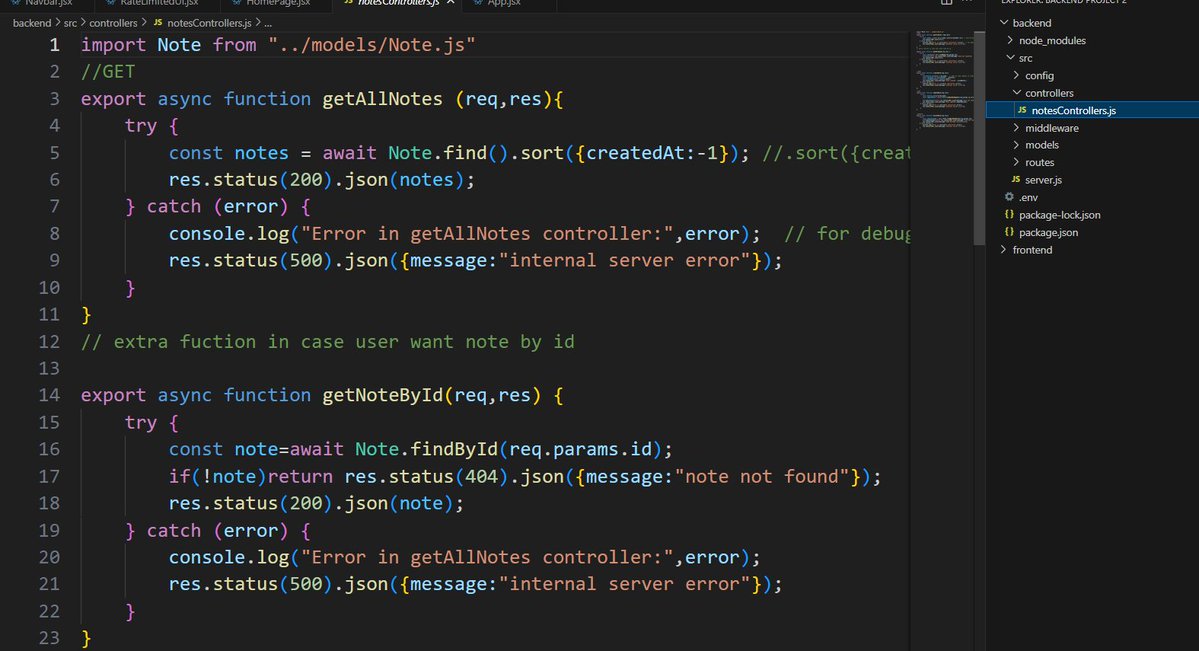Image resolution: width=1199 pixels, height=651 pixels.
Task: Click the breadcrumb ellipsis after notesControllers.js
Action: coord(268,23)
